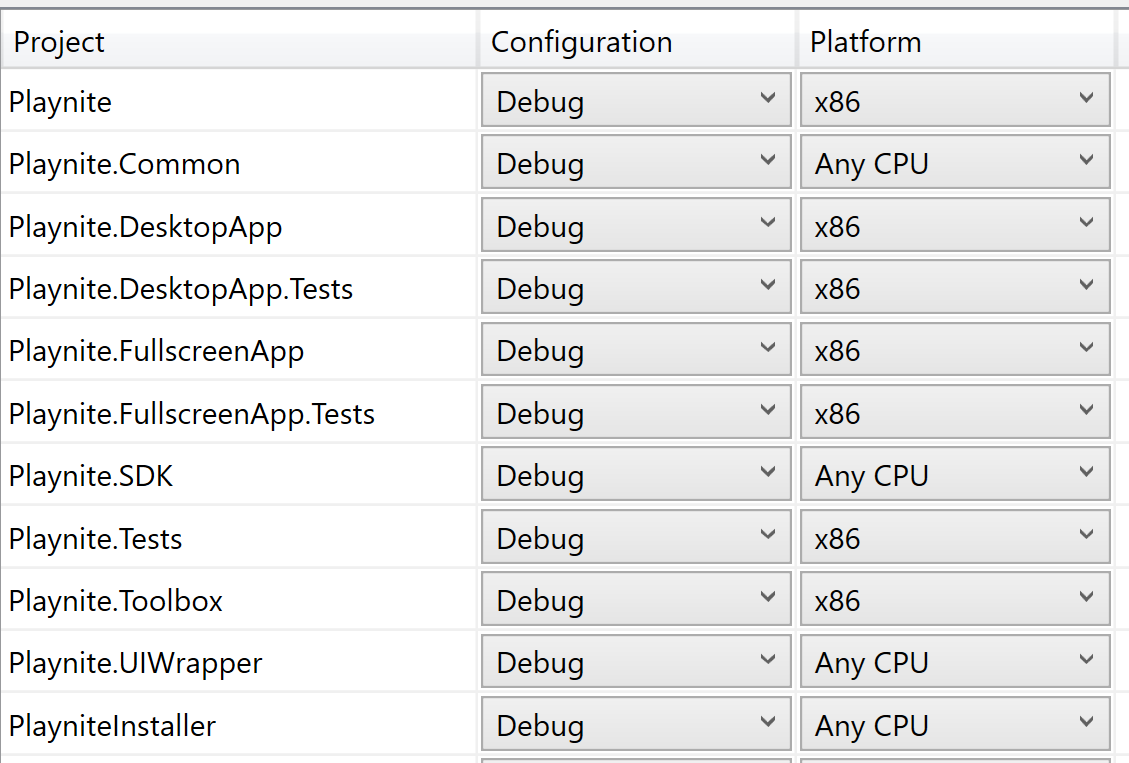Screen dimensions: 1129x763
Task: Open Configuration dropdown for Playnite.SDK
Action: point(636,474)
